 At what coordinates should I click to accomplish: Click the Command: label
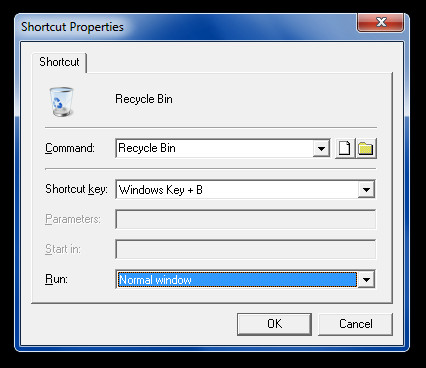[70, 148]
